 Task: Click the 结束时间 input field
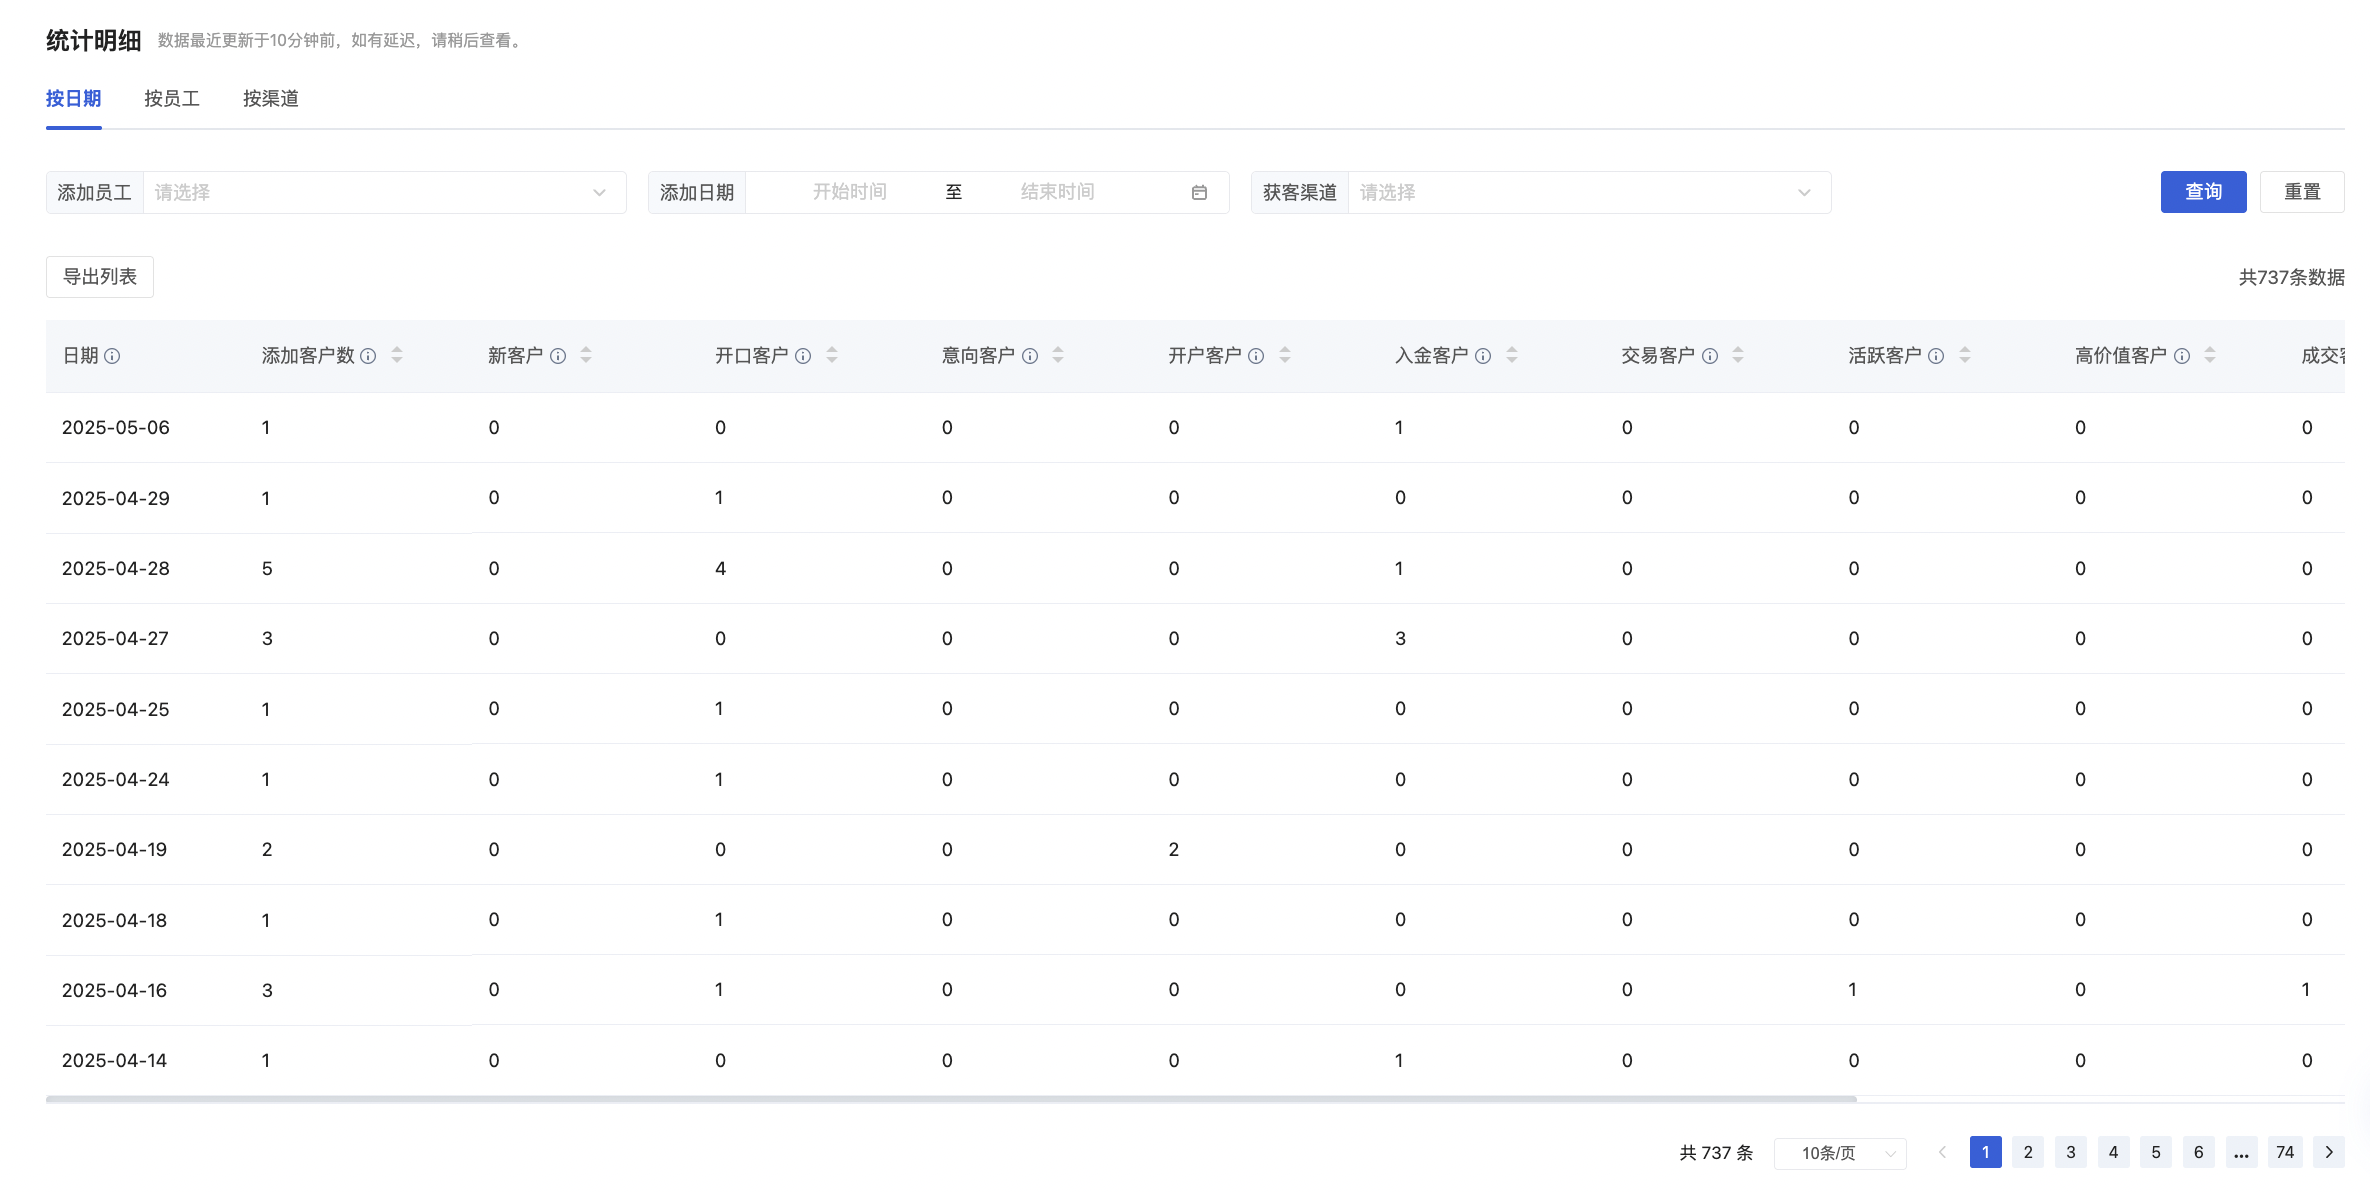(1057, 192)
